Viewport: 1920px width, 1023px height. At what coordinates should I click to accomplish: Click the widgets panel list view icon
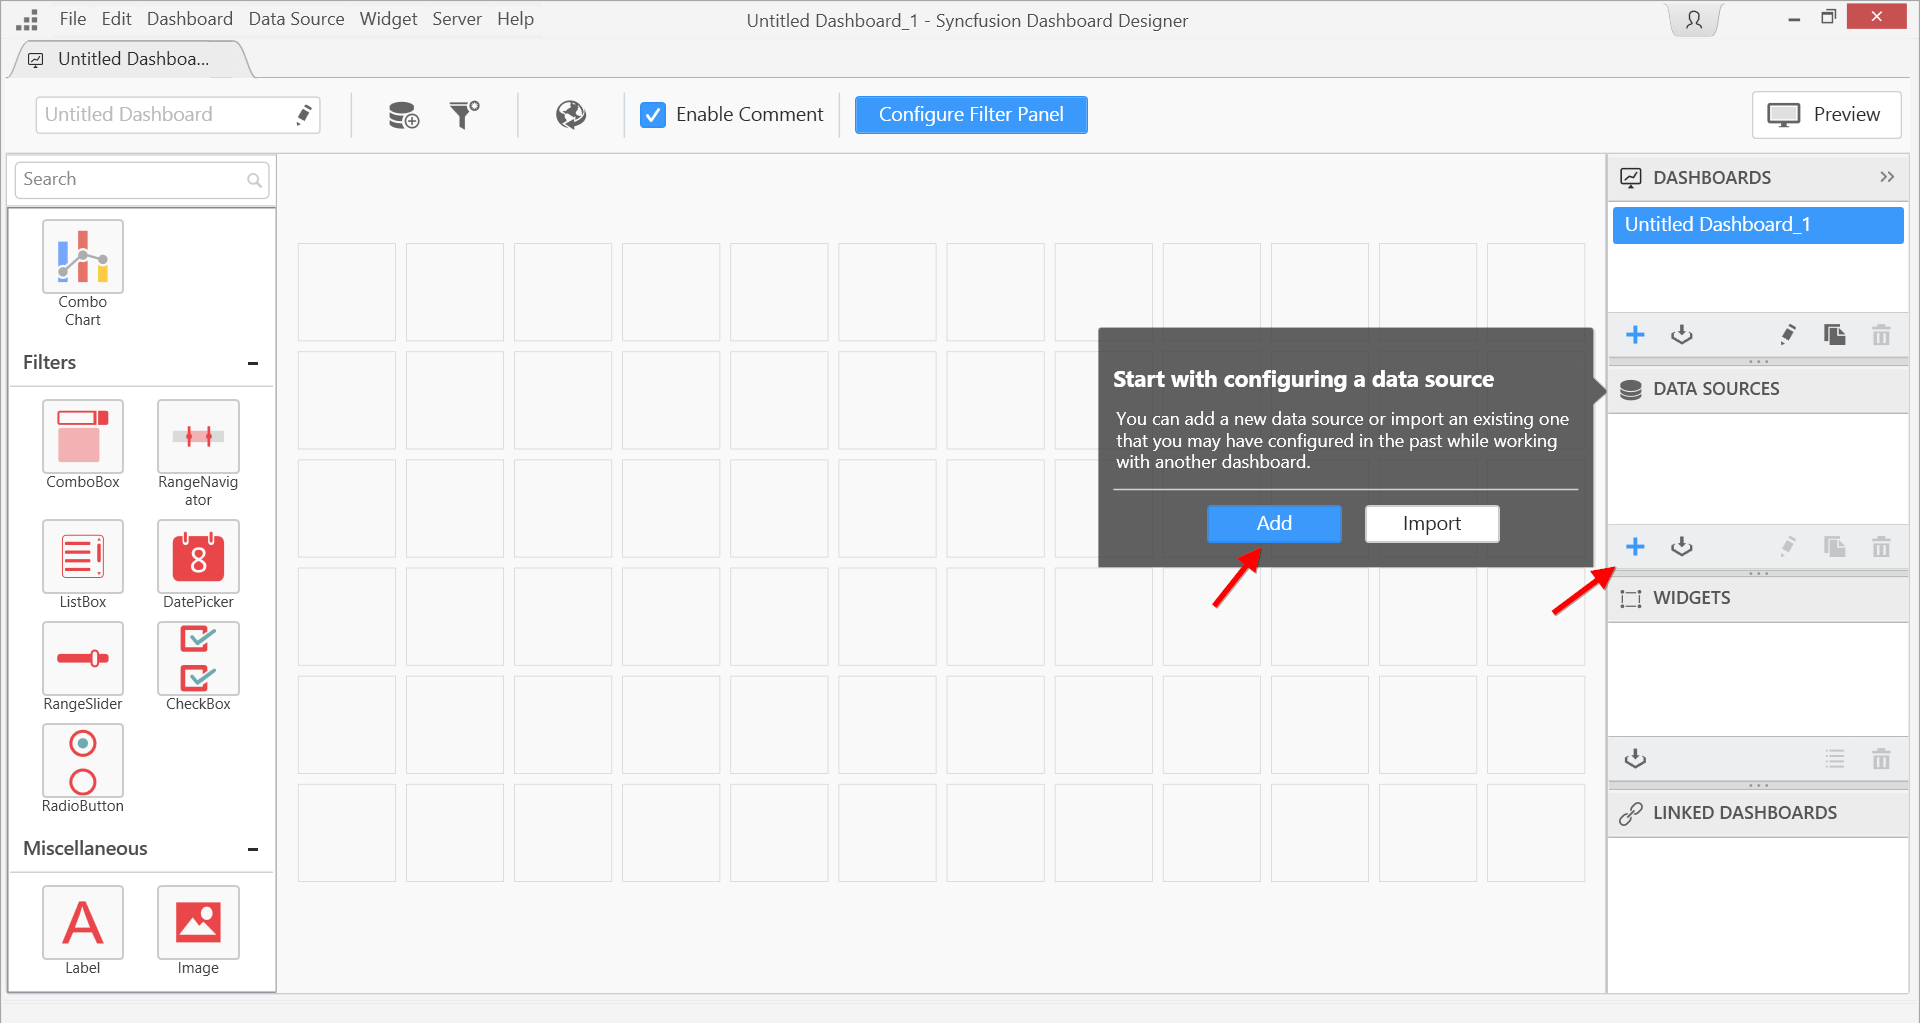(1834, 759)
